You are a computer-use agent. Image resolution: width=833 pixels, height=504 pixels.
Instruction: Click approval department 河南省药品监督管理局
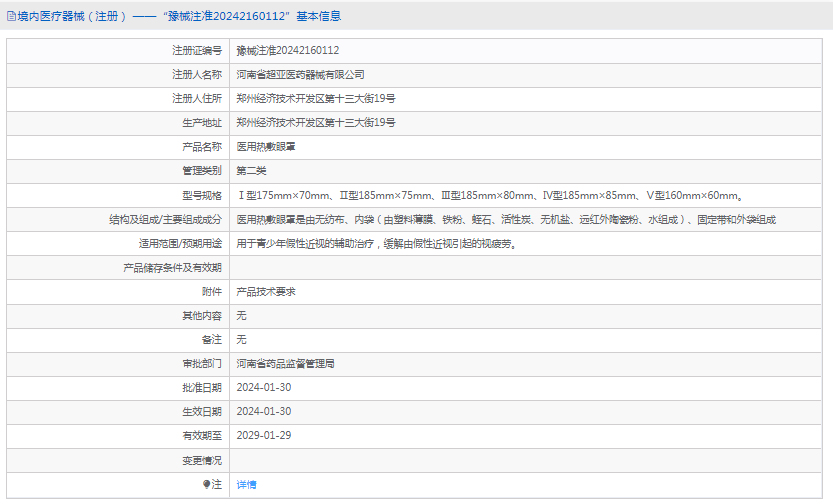click(x=285, y=364)
